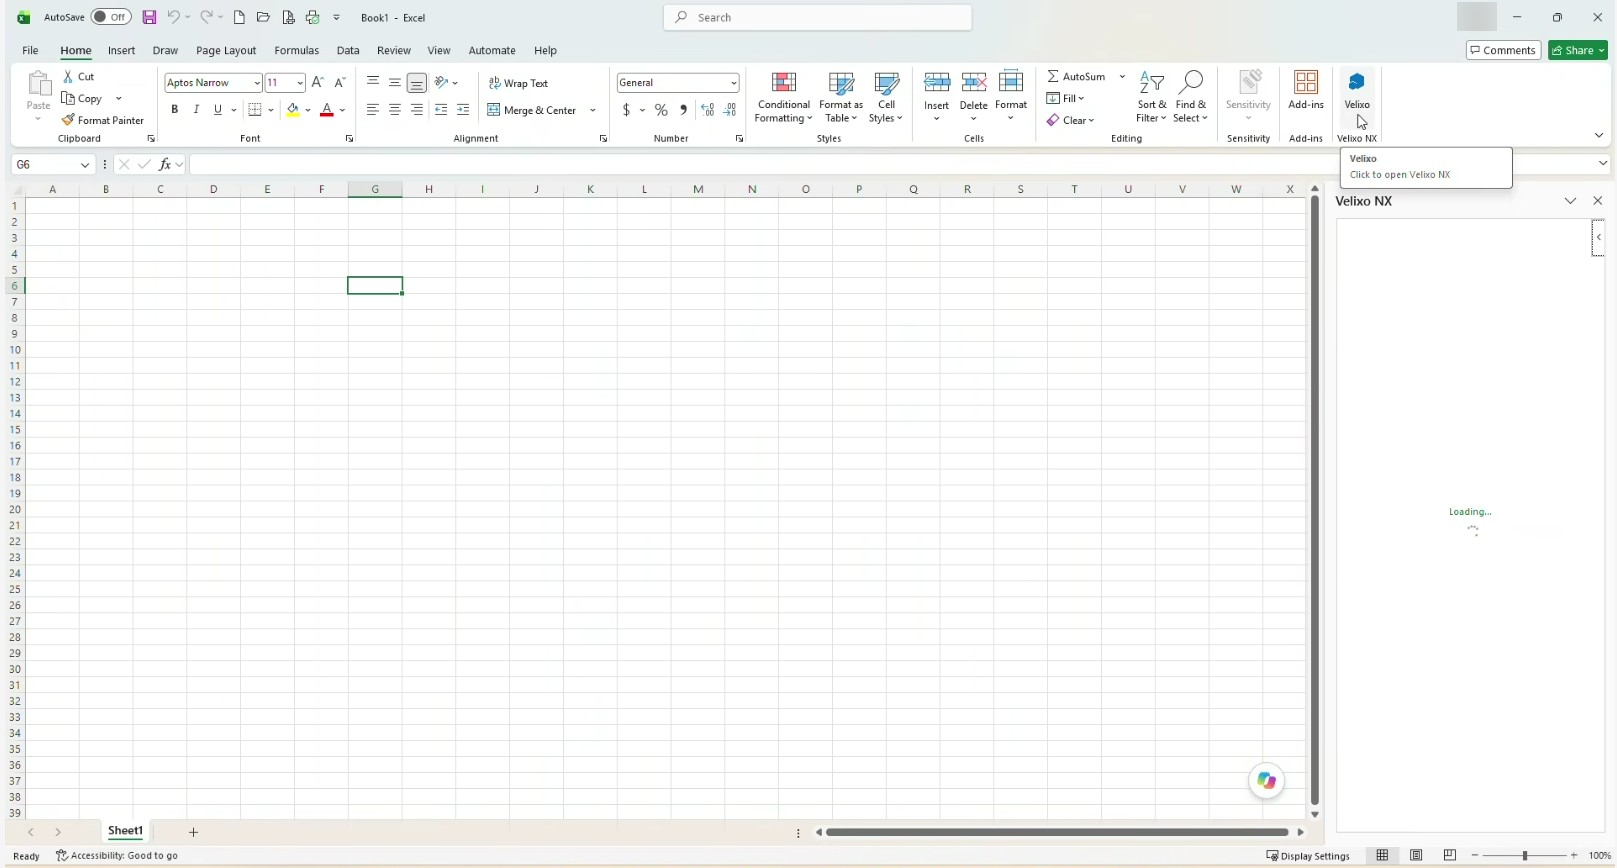1617x868 pixels.
Task: Collapse the ribbon with the chevron
Action: [x=1598, y=136]
